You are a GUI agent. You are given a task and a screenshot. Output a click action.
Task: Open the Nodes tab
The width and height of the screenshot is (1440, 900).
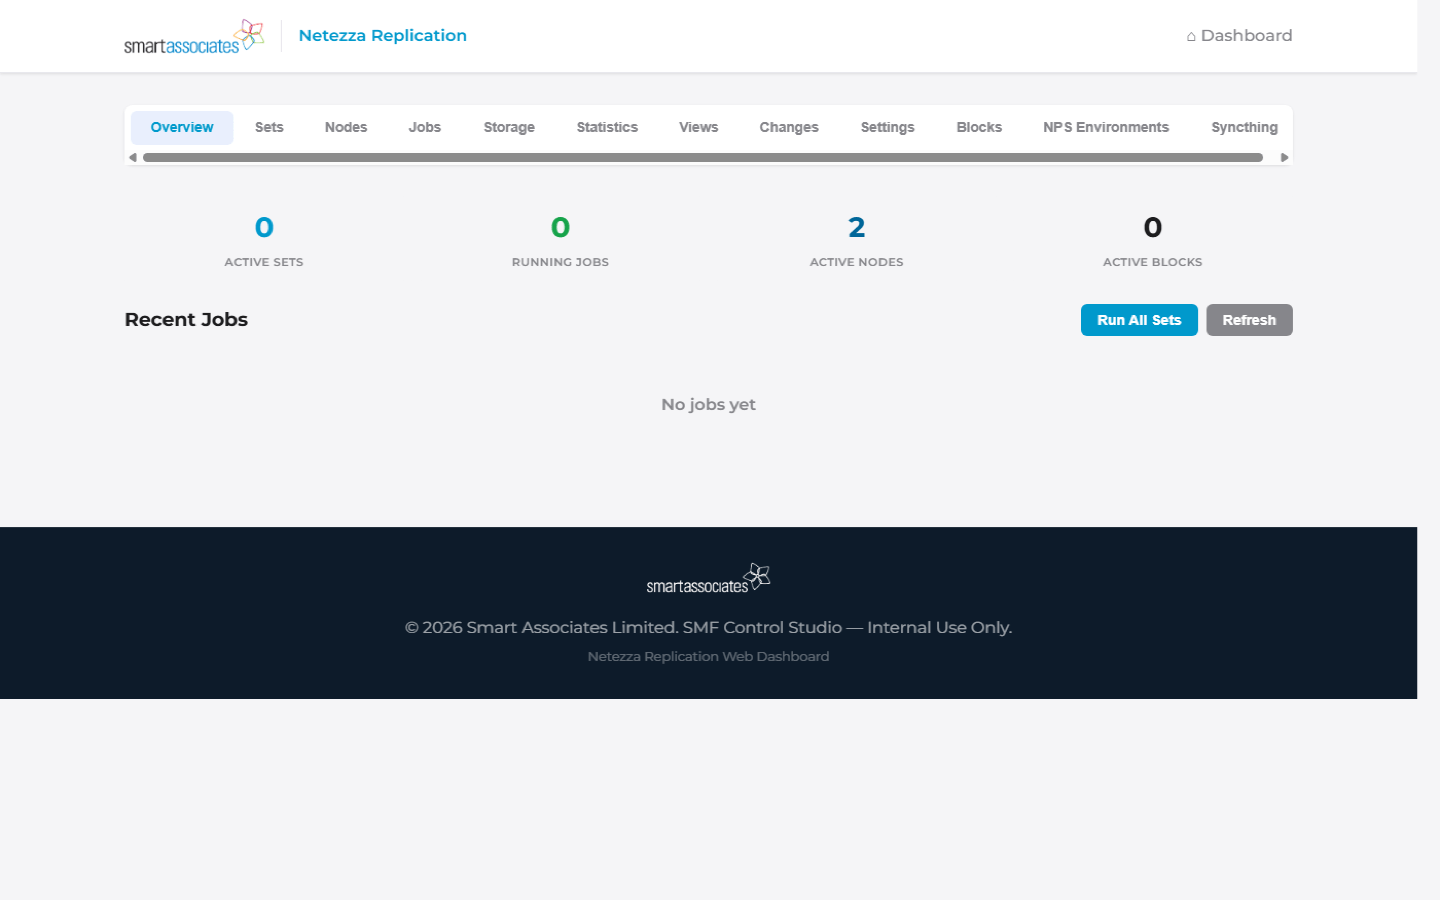click(345, 127)
